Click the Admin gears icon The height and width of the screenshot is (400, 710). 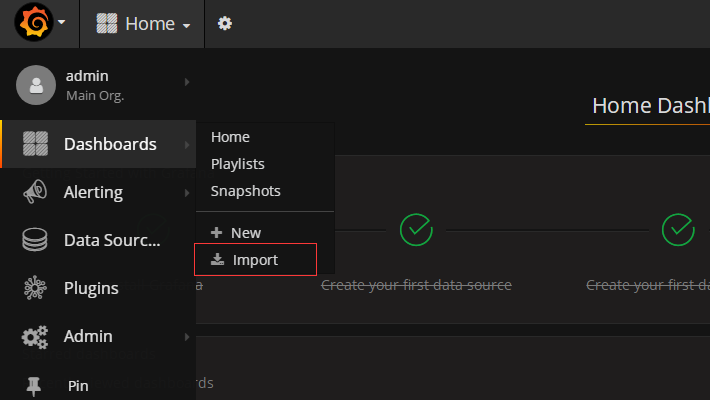[35, 337]
